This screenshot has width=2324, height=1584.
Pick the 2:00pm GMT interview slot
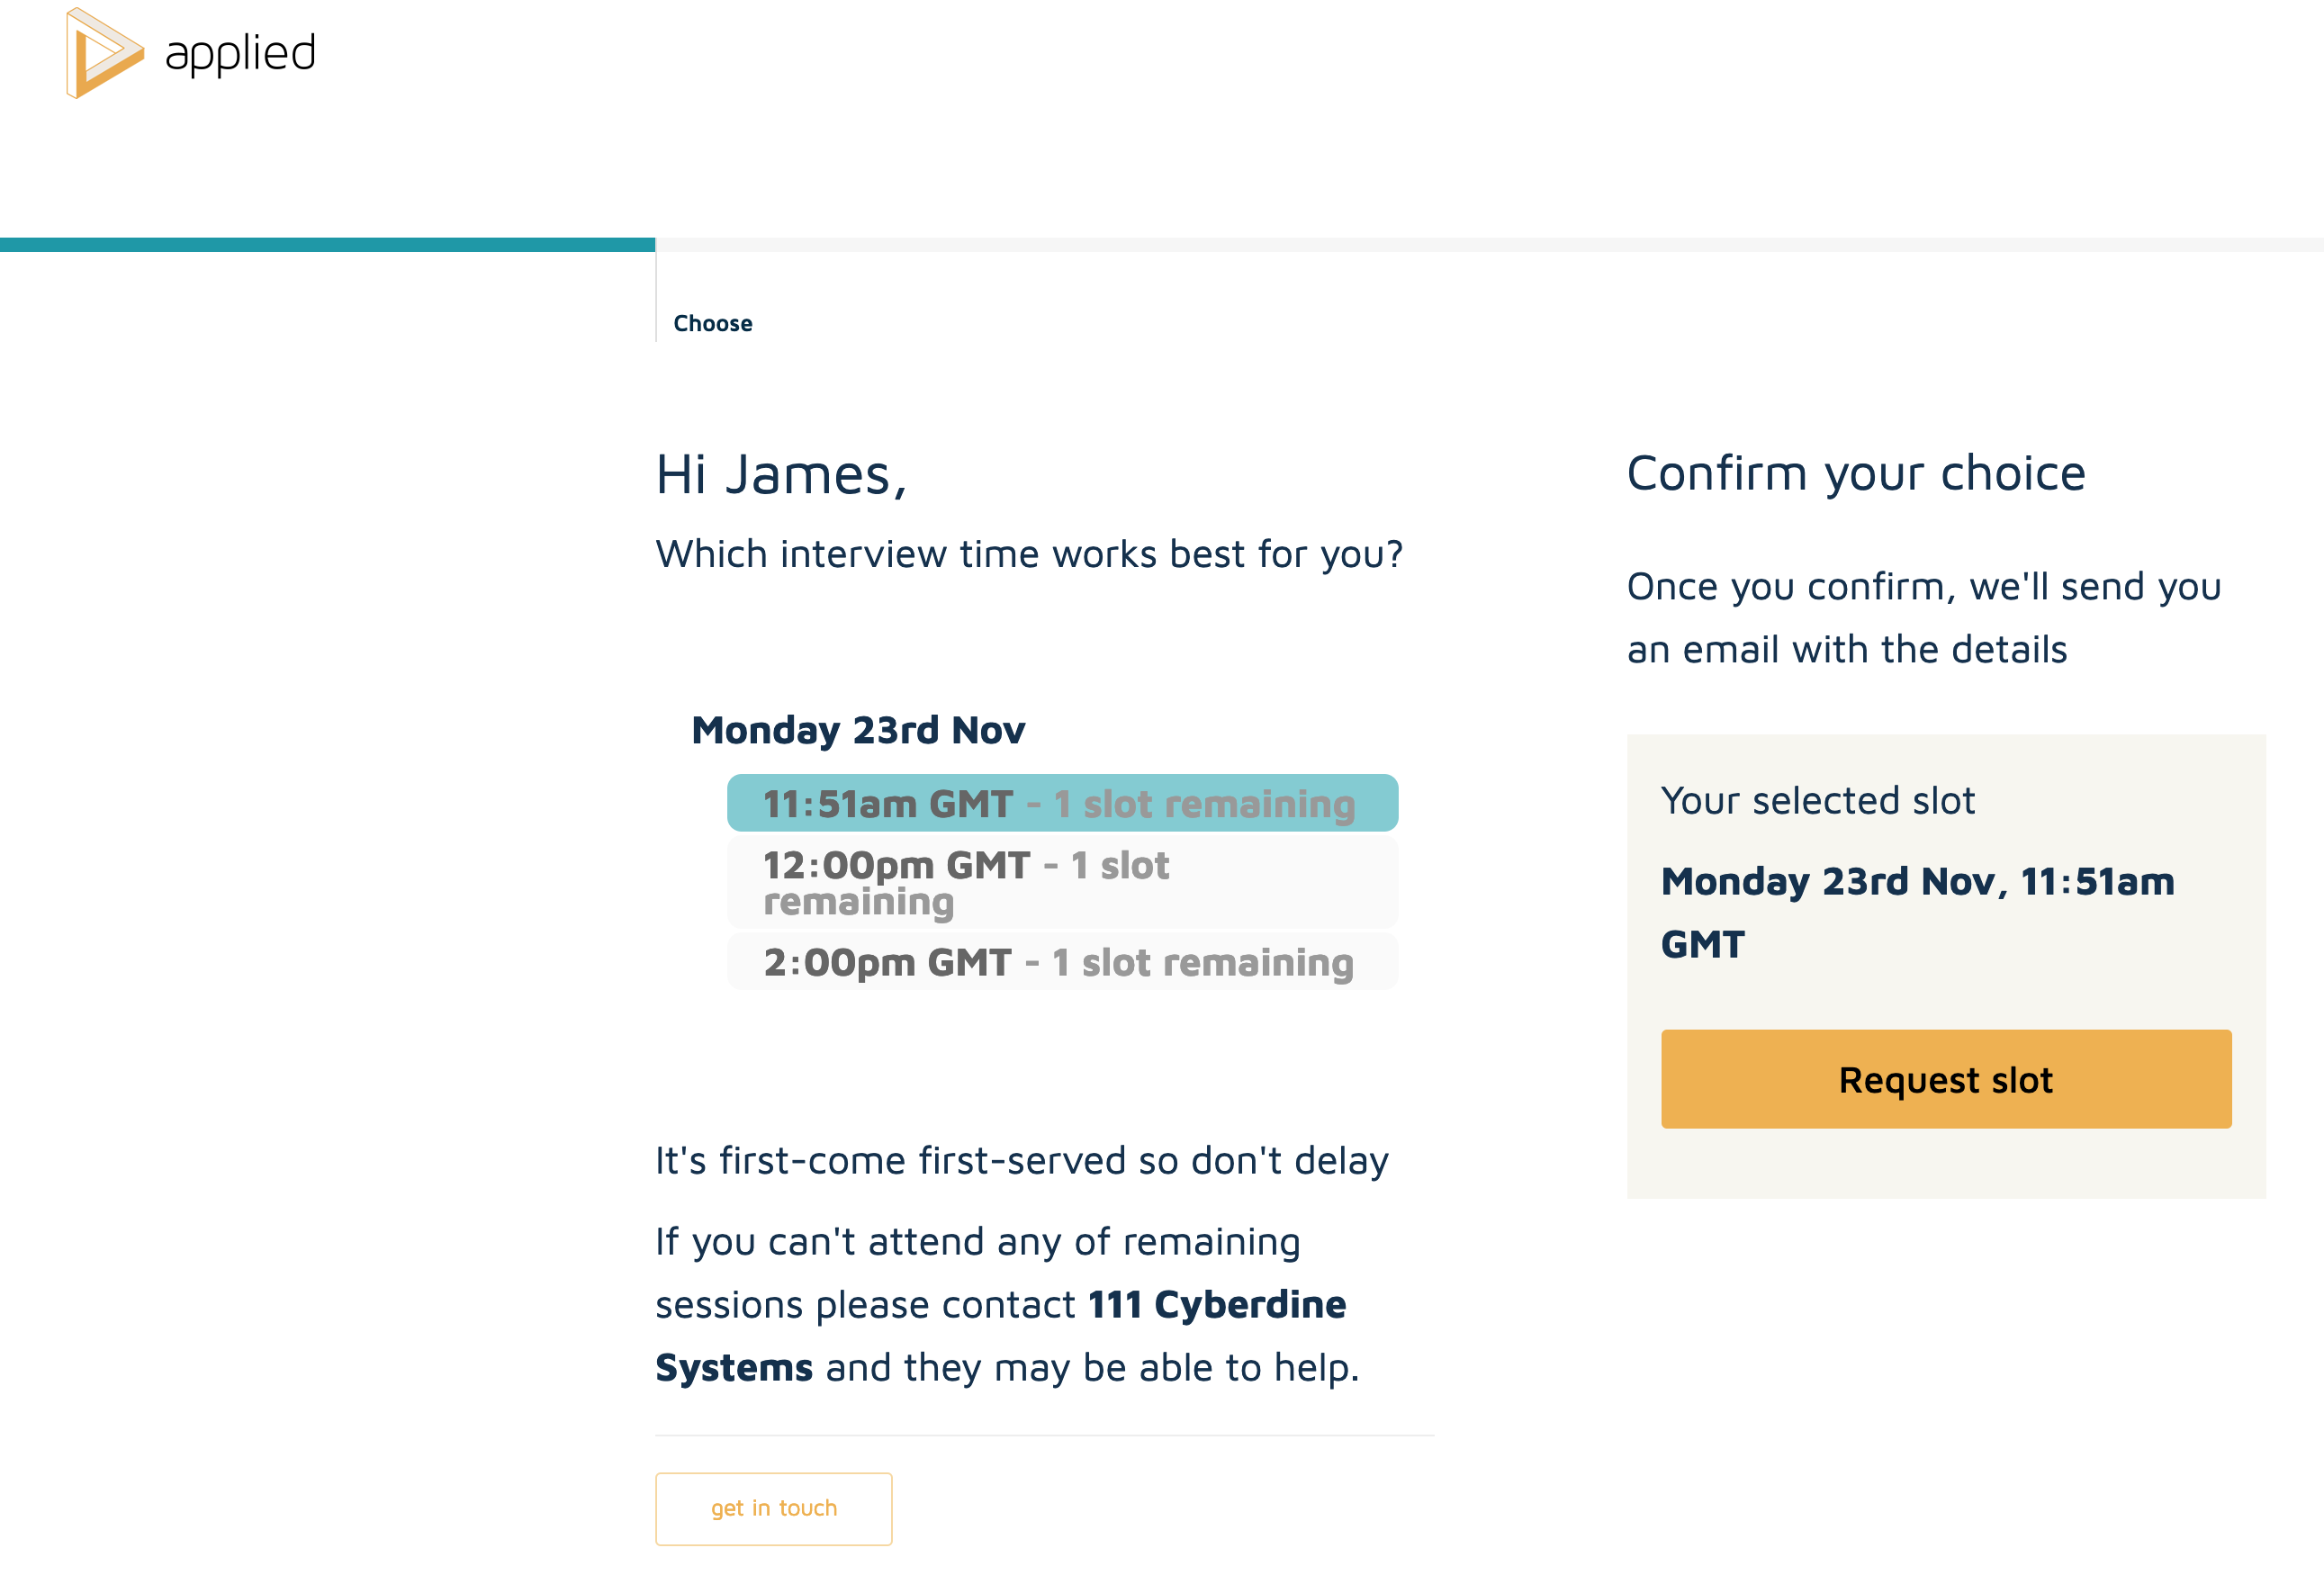click(x=1061, y=962)
